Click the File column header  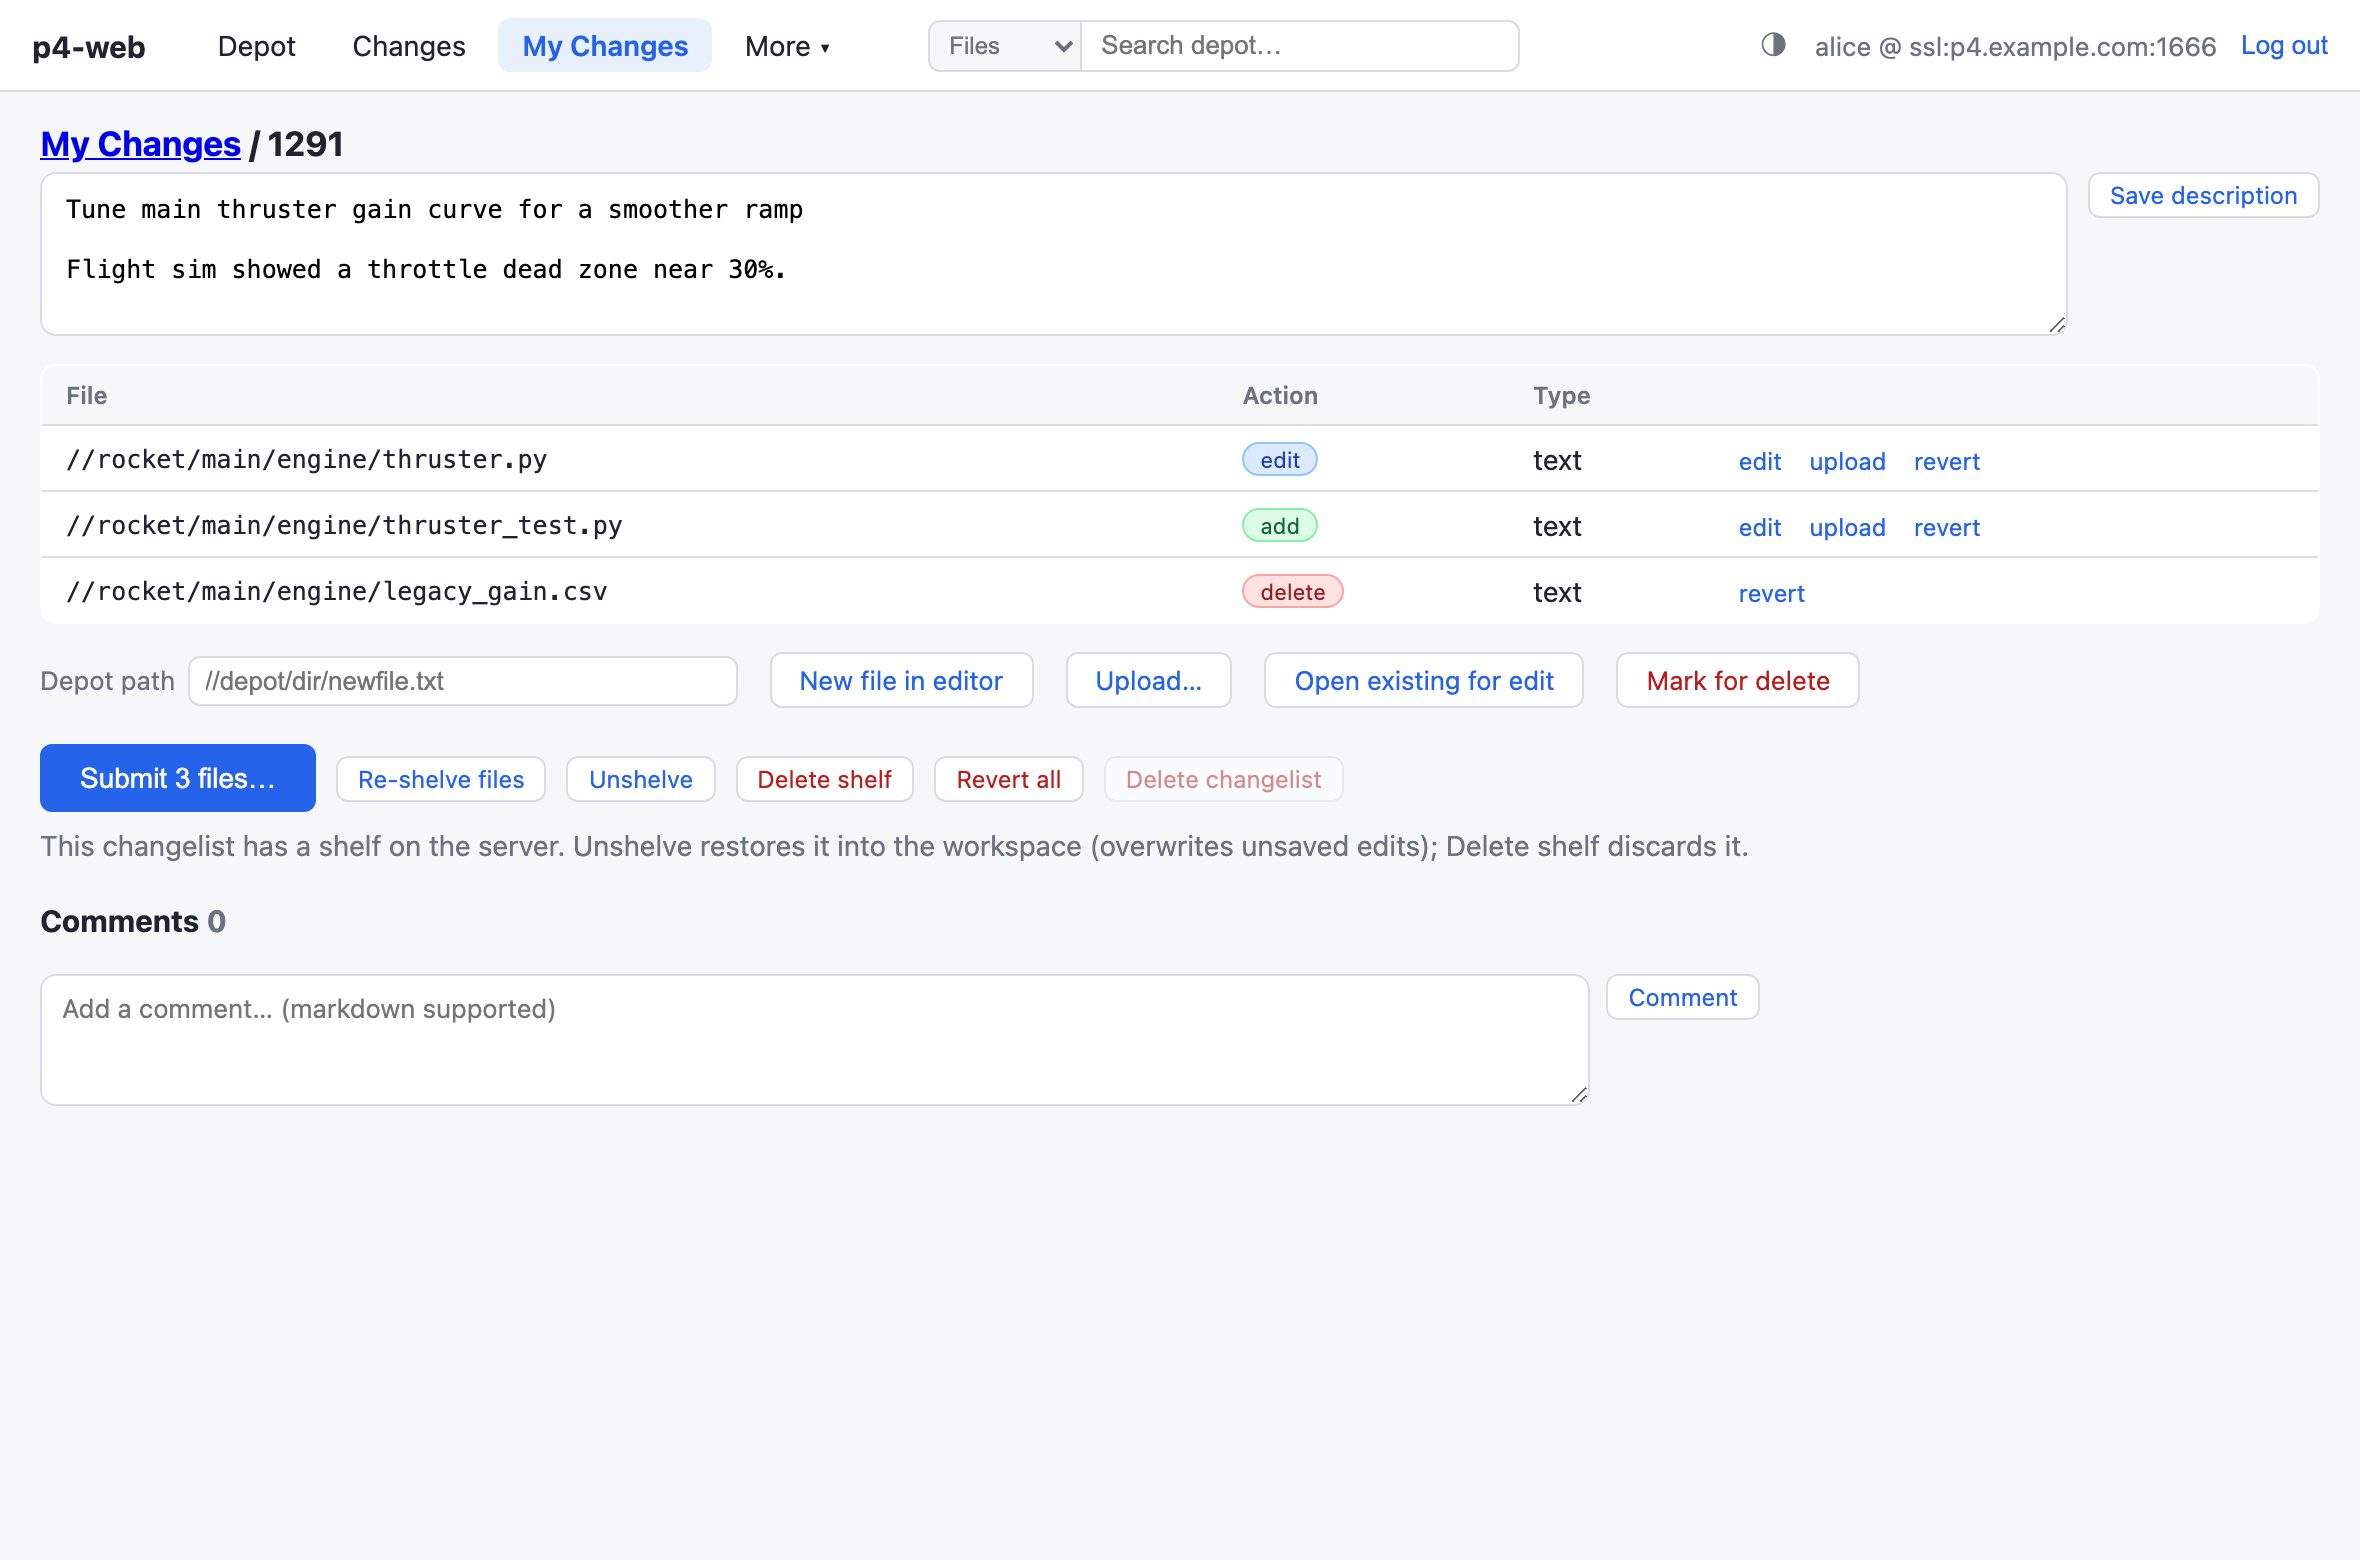87,396
